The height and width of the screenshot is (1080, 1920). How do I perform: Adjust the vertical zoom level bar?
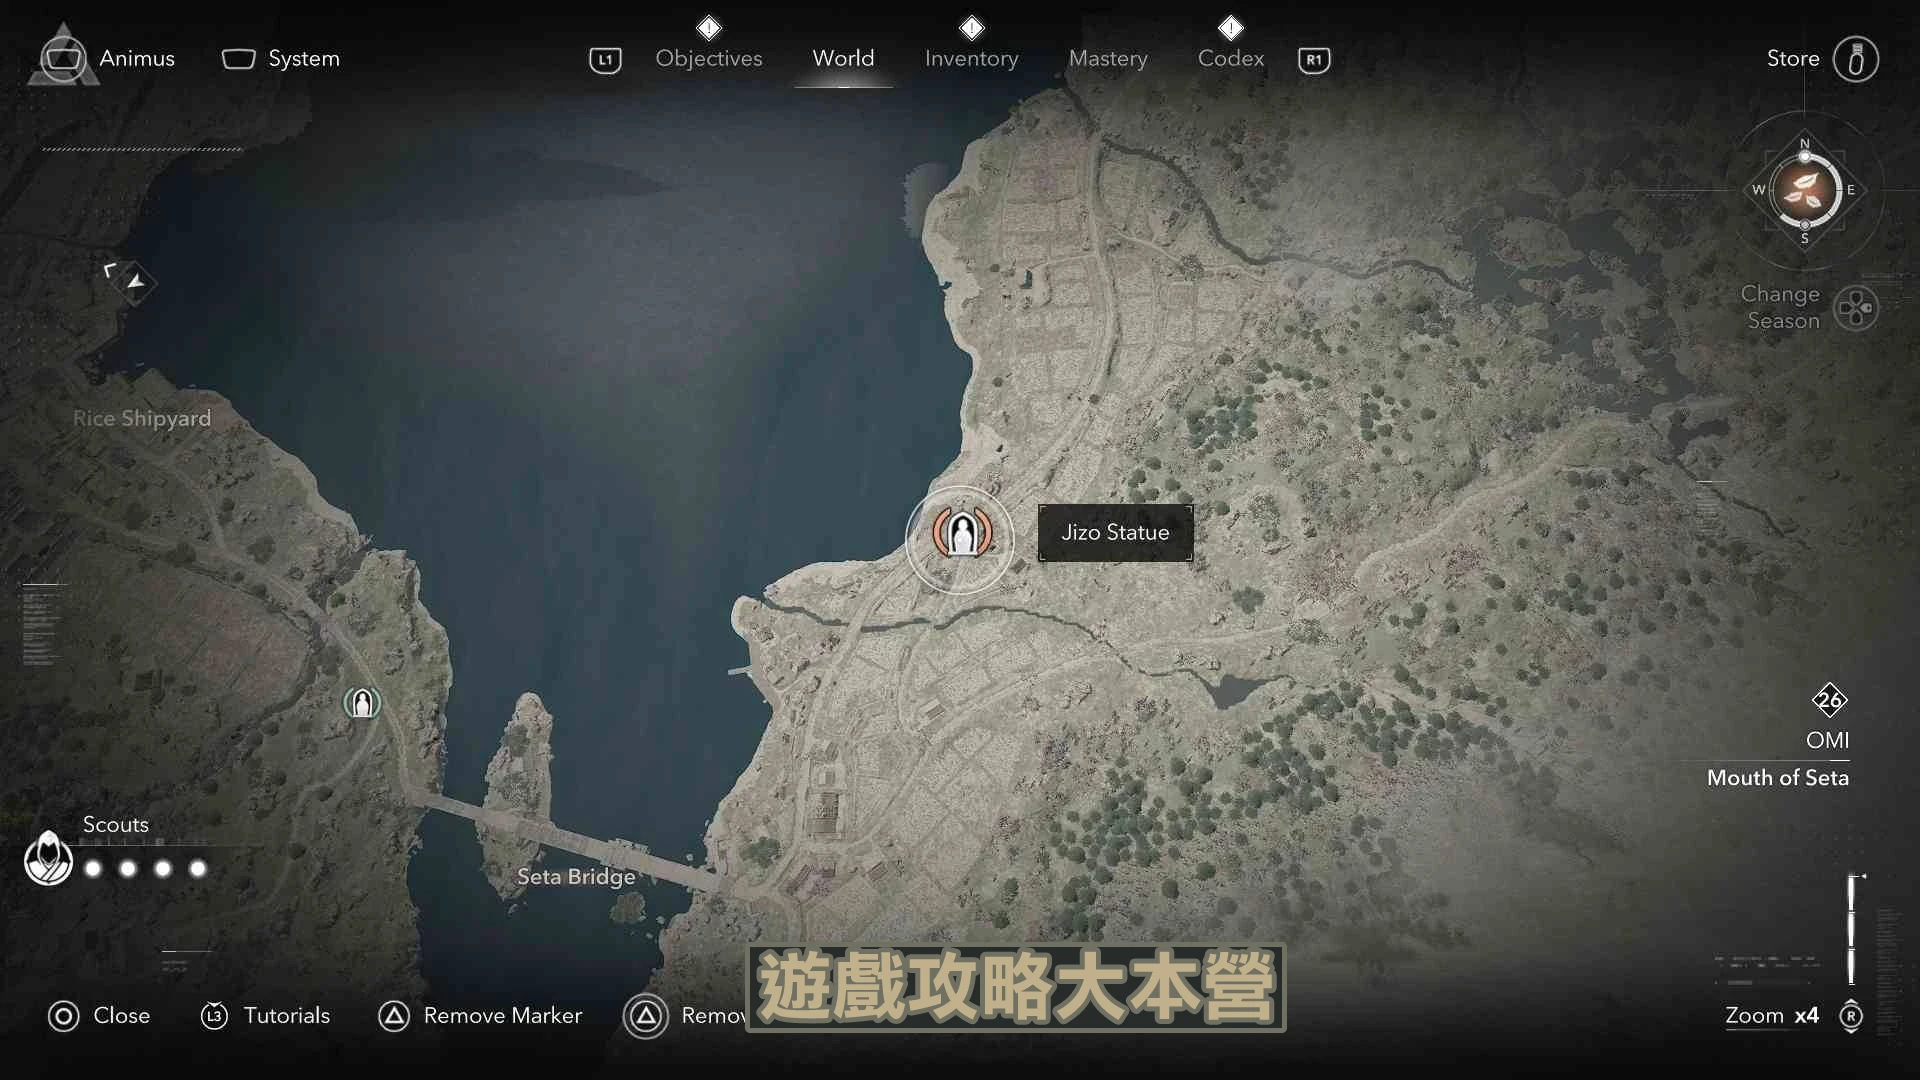click(1851, 930)
